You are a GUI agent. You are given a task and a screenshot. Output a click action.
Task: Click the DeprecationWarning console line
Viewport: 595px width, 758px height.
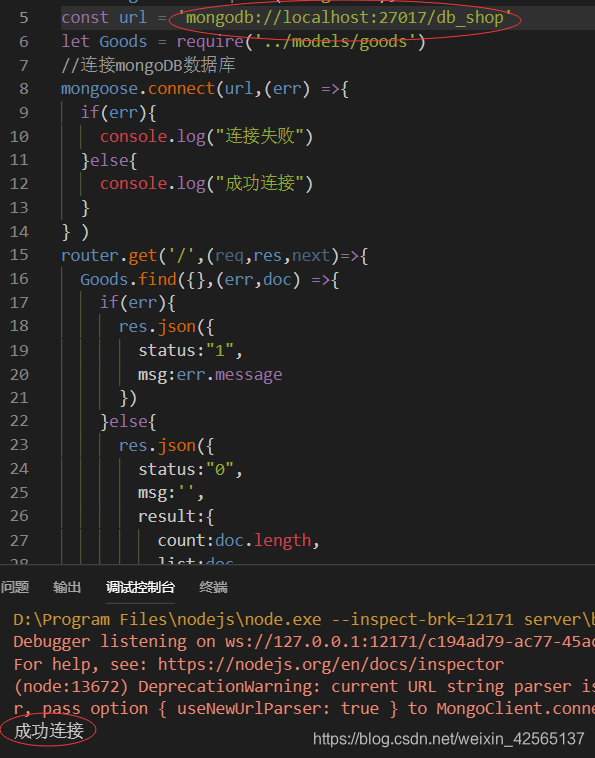pyautogui.click(x=304, y=686)
